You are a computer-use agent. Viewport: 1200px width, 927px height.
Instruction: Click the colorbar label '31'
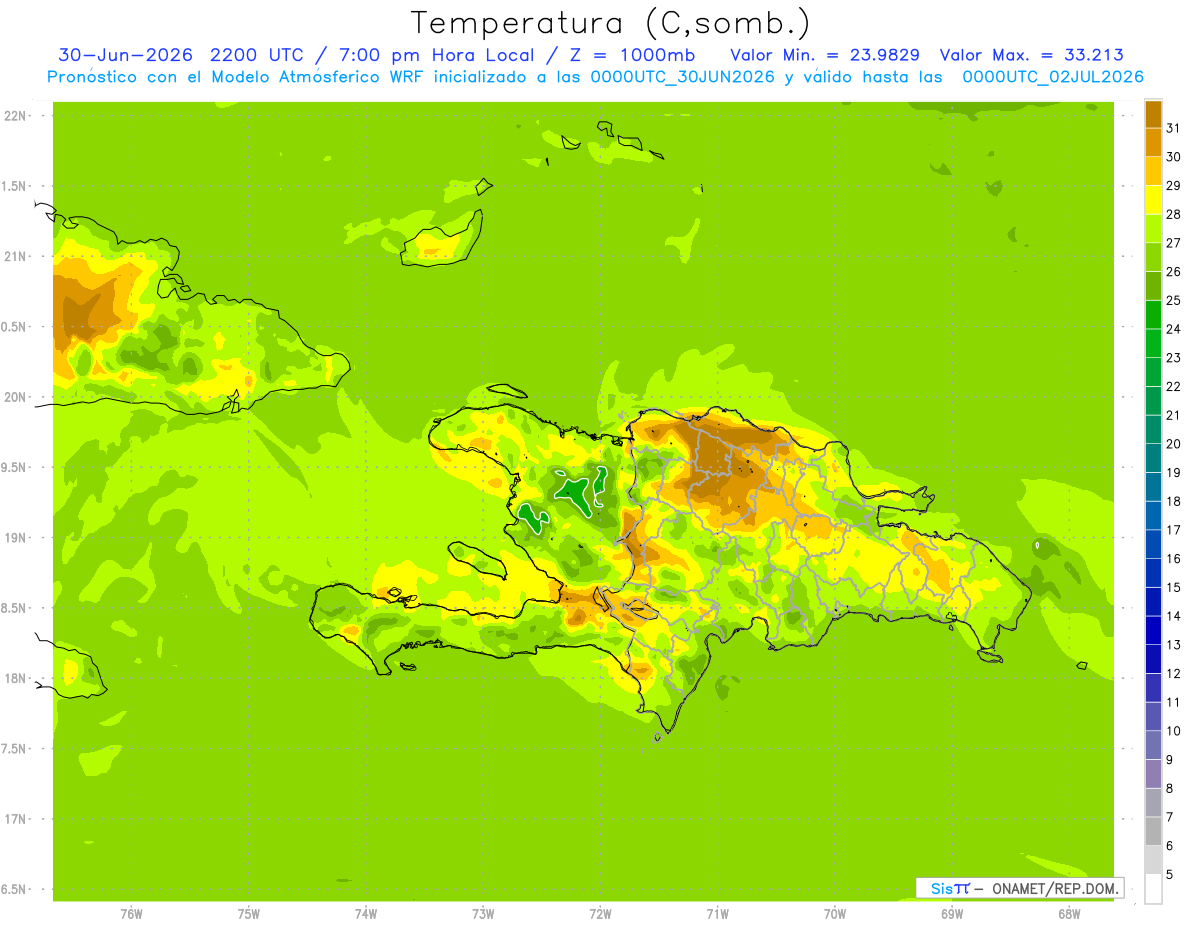(x=1174, y=128)
